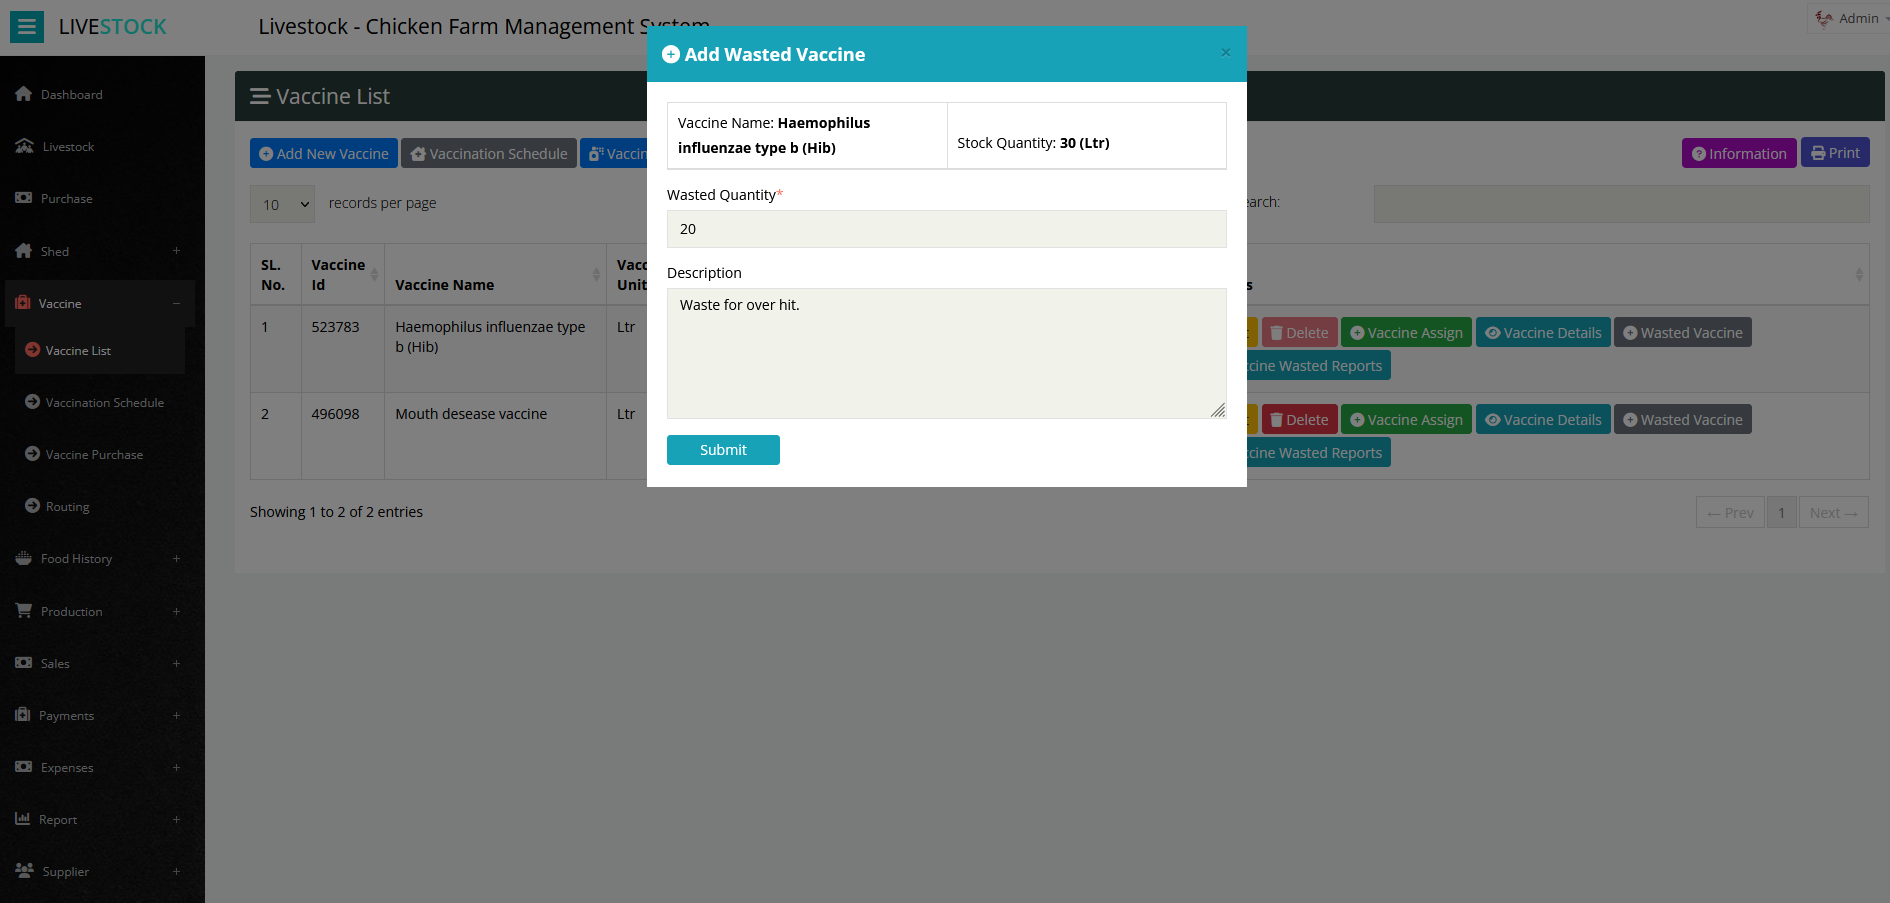
Task: Open the records per page dropdown
Action: (x=282, y=204)
